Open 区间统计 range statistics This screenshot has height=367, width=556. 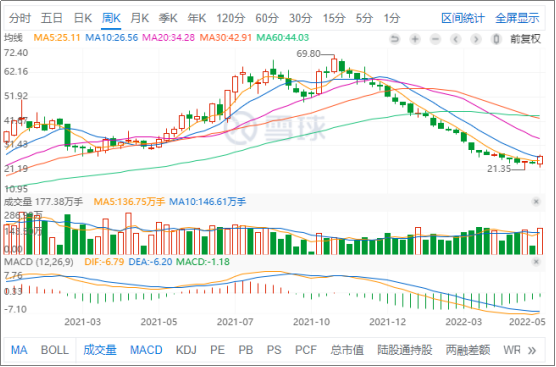[x=463, y=18]
